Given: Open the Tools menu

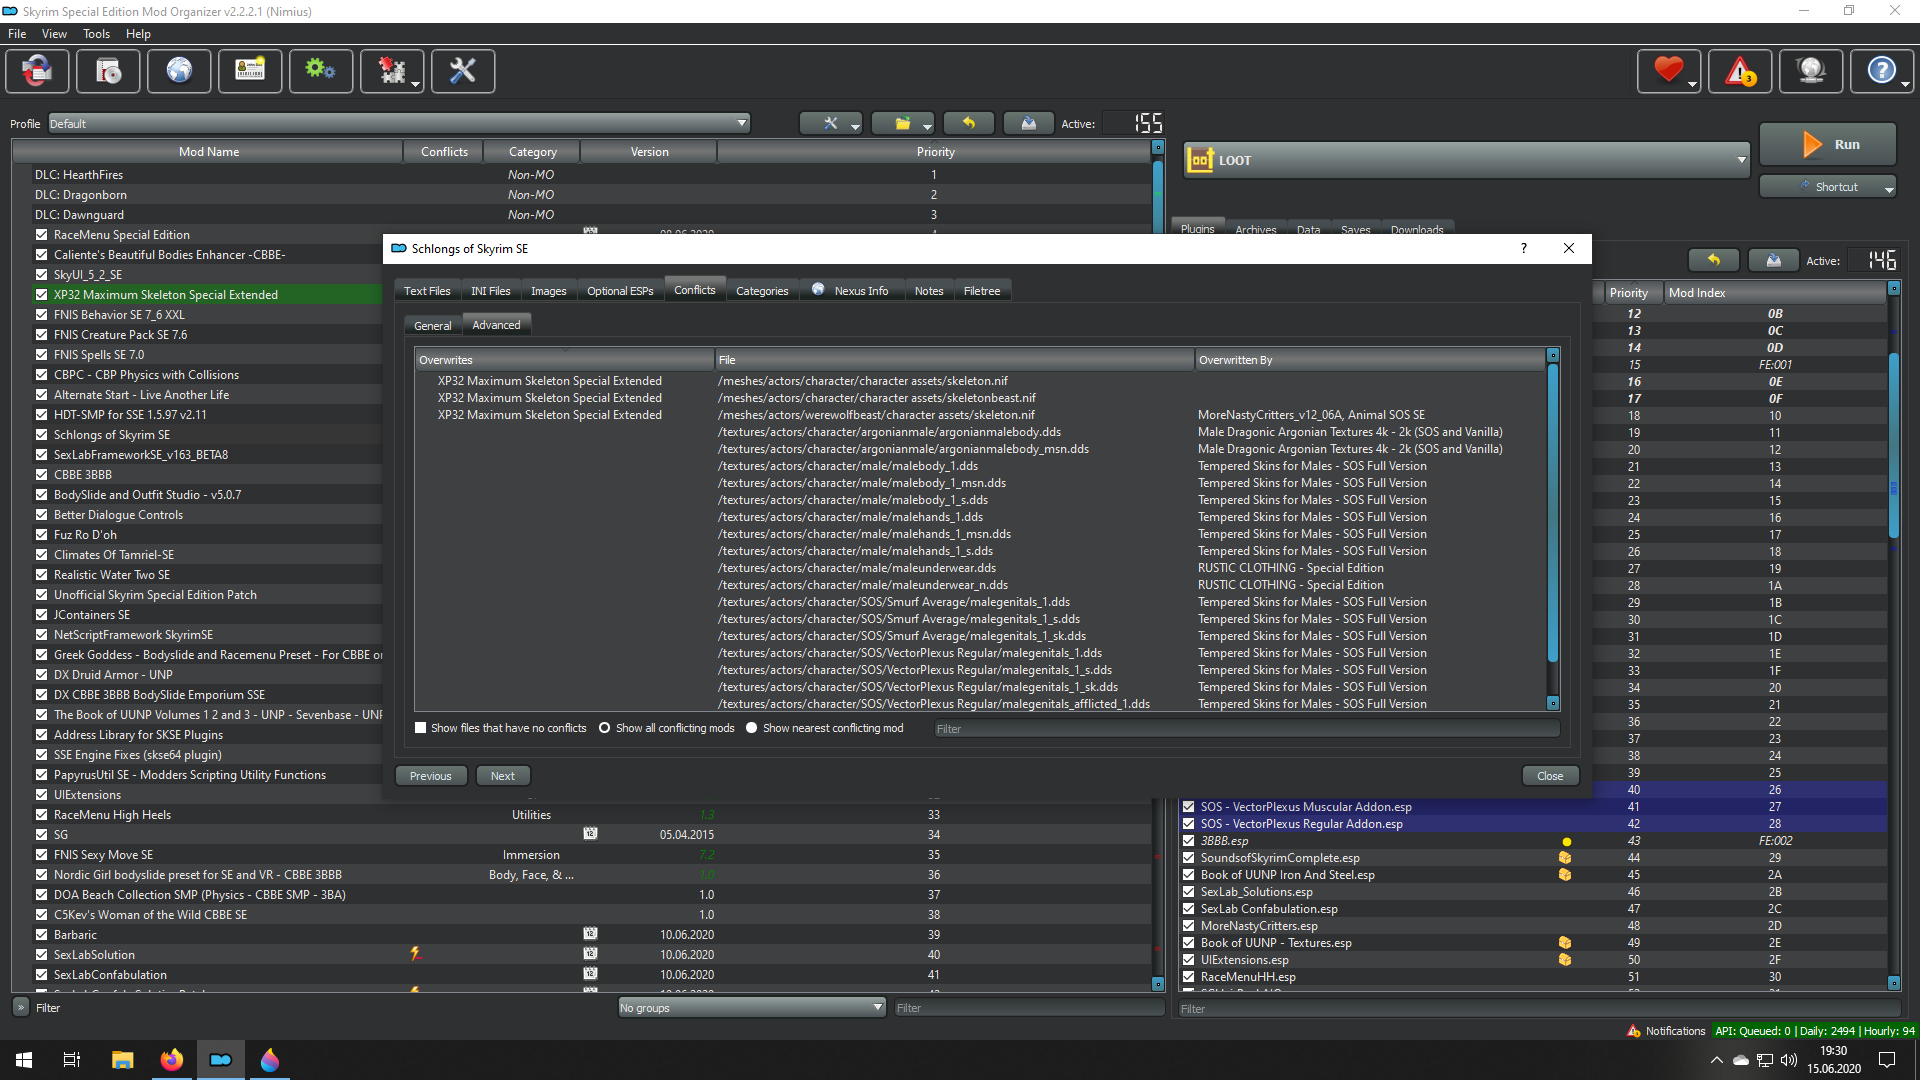Looking at the screenshot, I should (96, 33).
